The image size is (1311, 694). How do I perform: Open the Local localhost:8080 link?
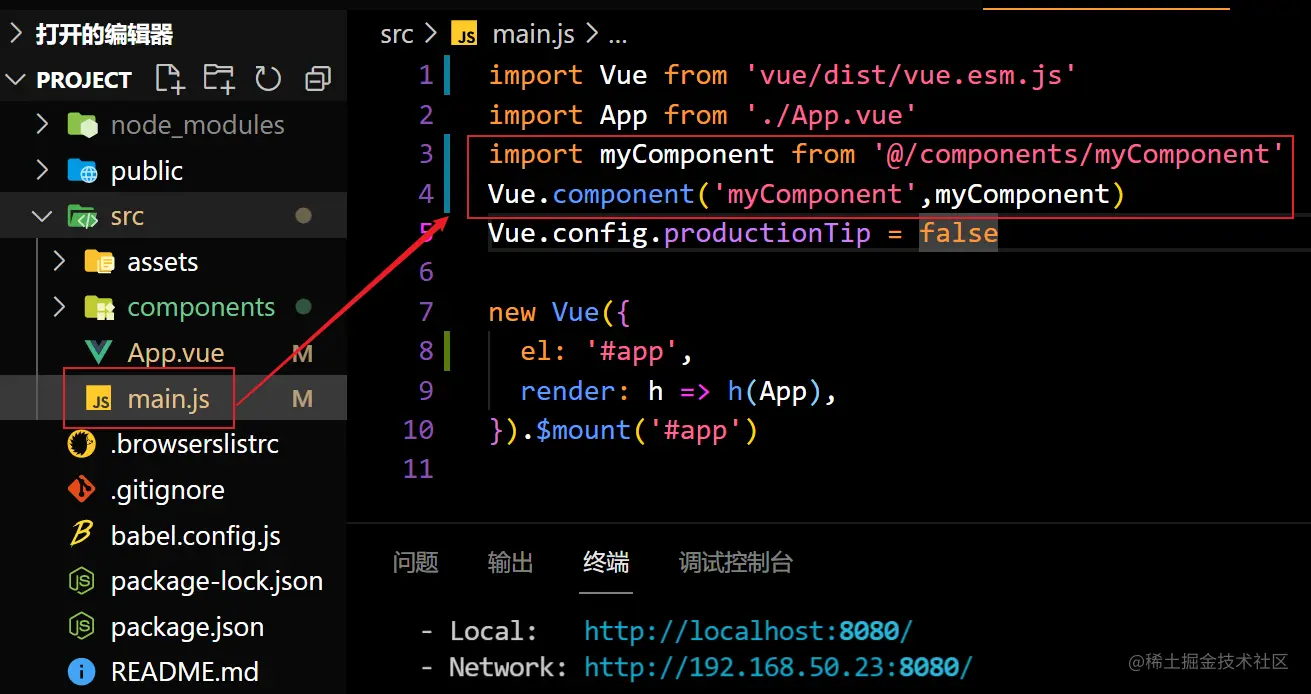pos(748,631)
